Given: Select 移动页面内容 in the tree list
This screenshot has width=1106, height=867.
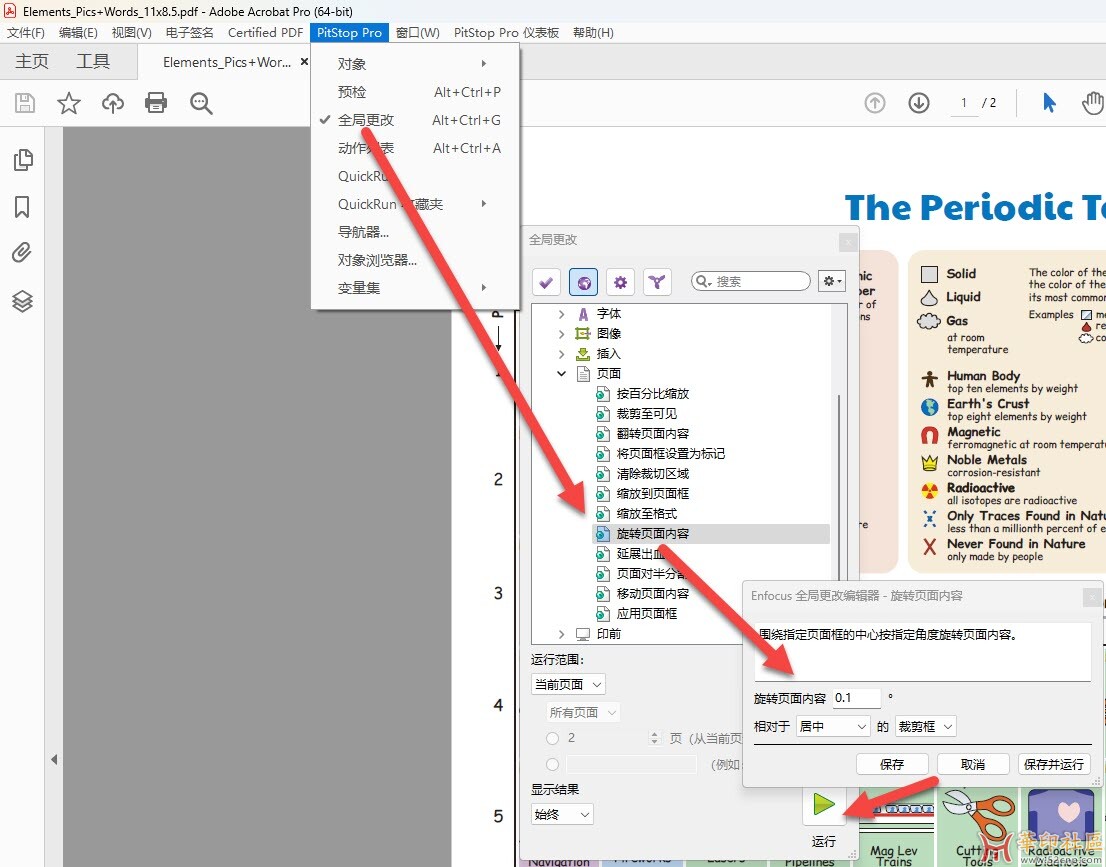Looking at the screenshot, I should [652, 594].
